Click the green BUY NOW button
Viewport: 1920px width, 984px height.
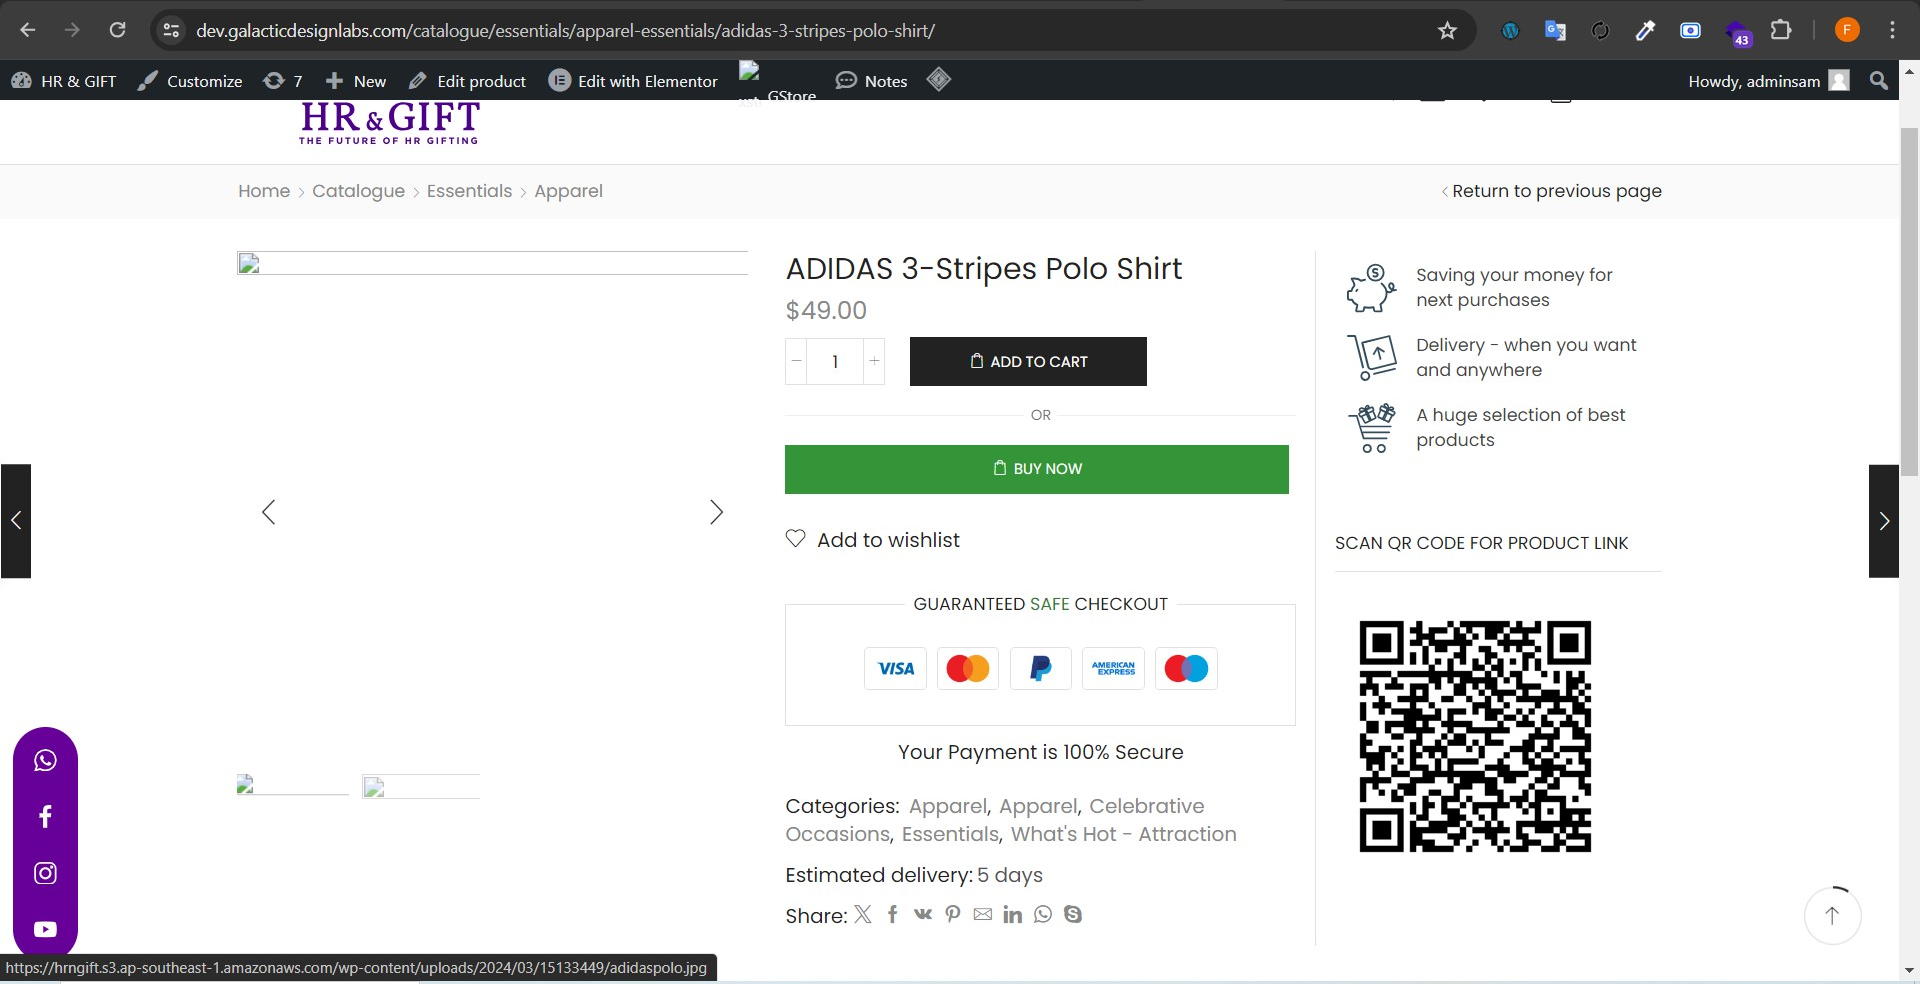[x=1037, y=469]
